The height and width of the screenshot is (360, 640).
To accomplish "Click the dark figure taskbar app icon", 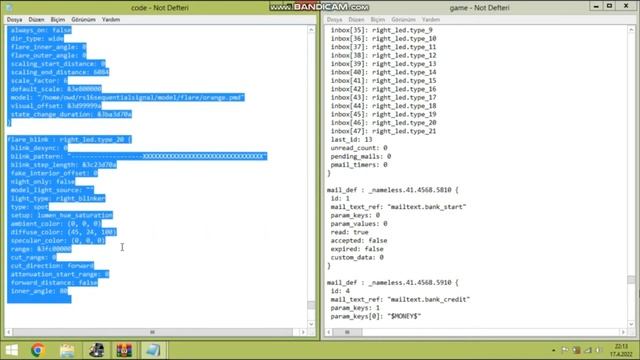I will click(96, 350).
